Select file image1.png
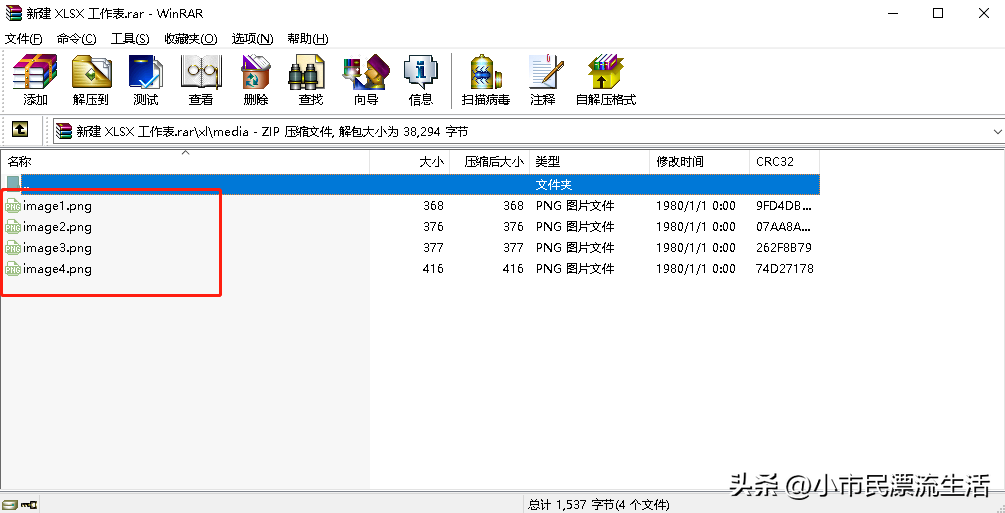1005x513 pixels. point(58,206)
